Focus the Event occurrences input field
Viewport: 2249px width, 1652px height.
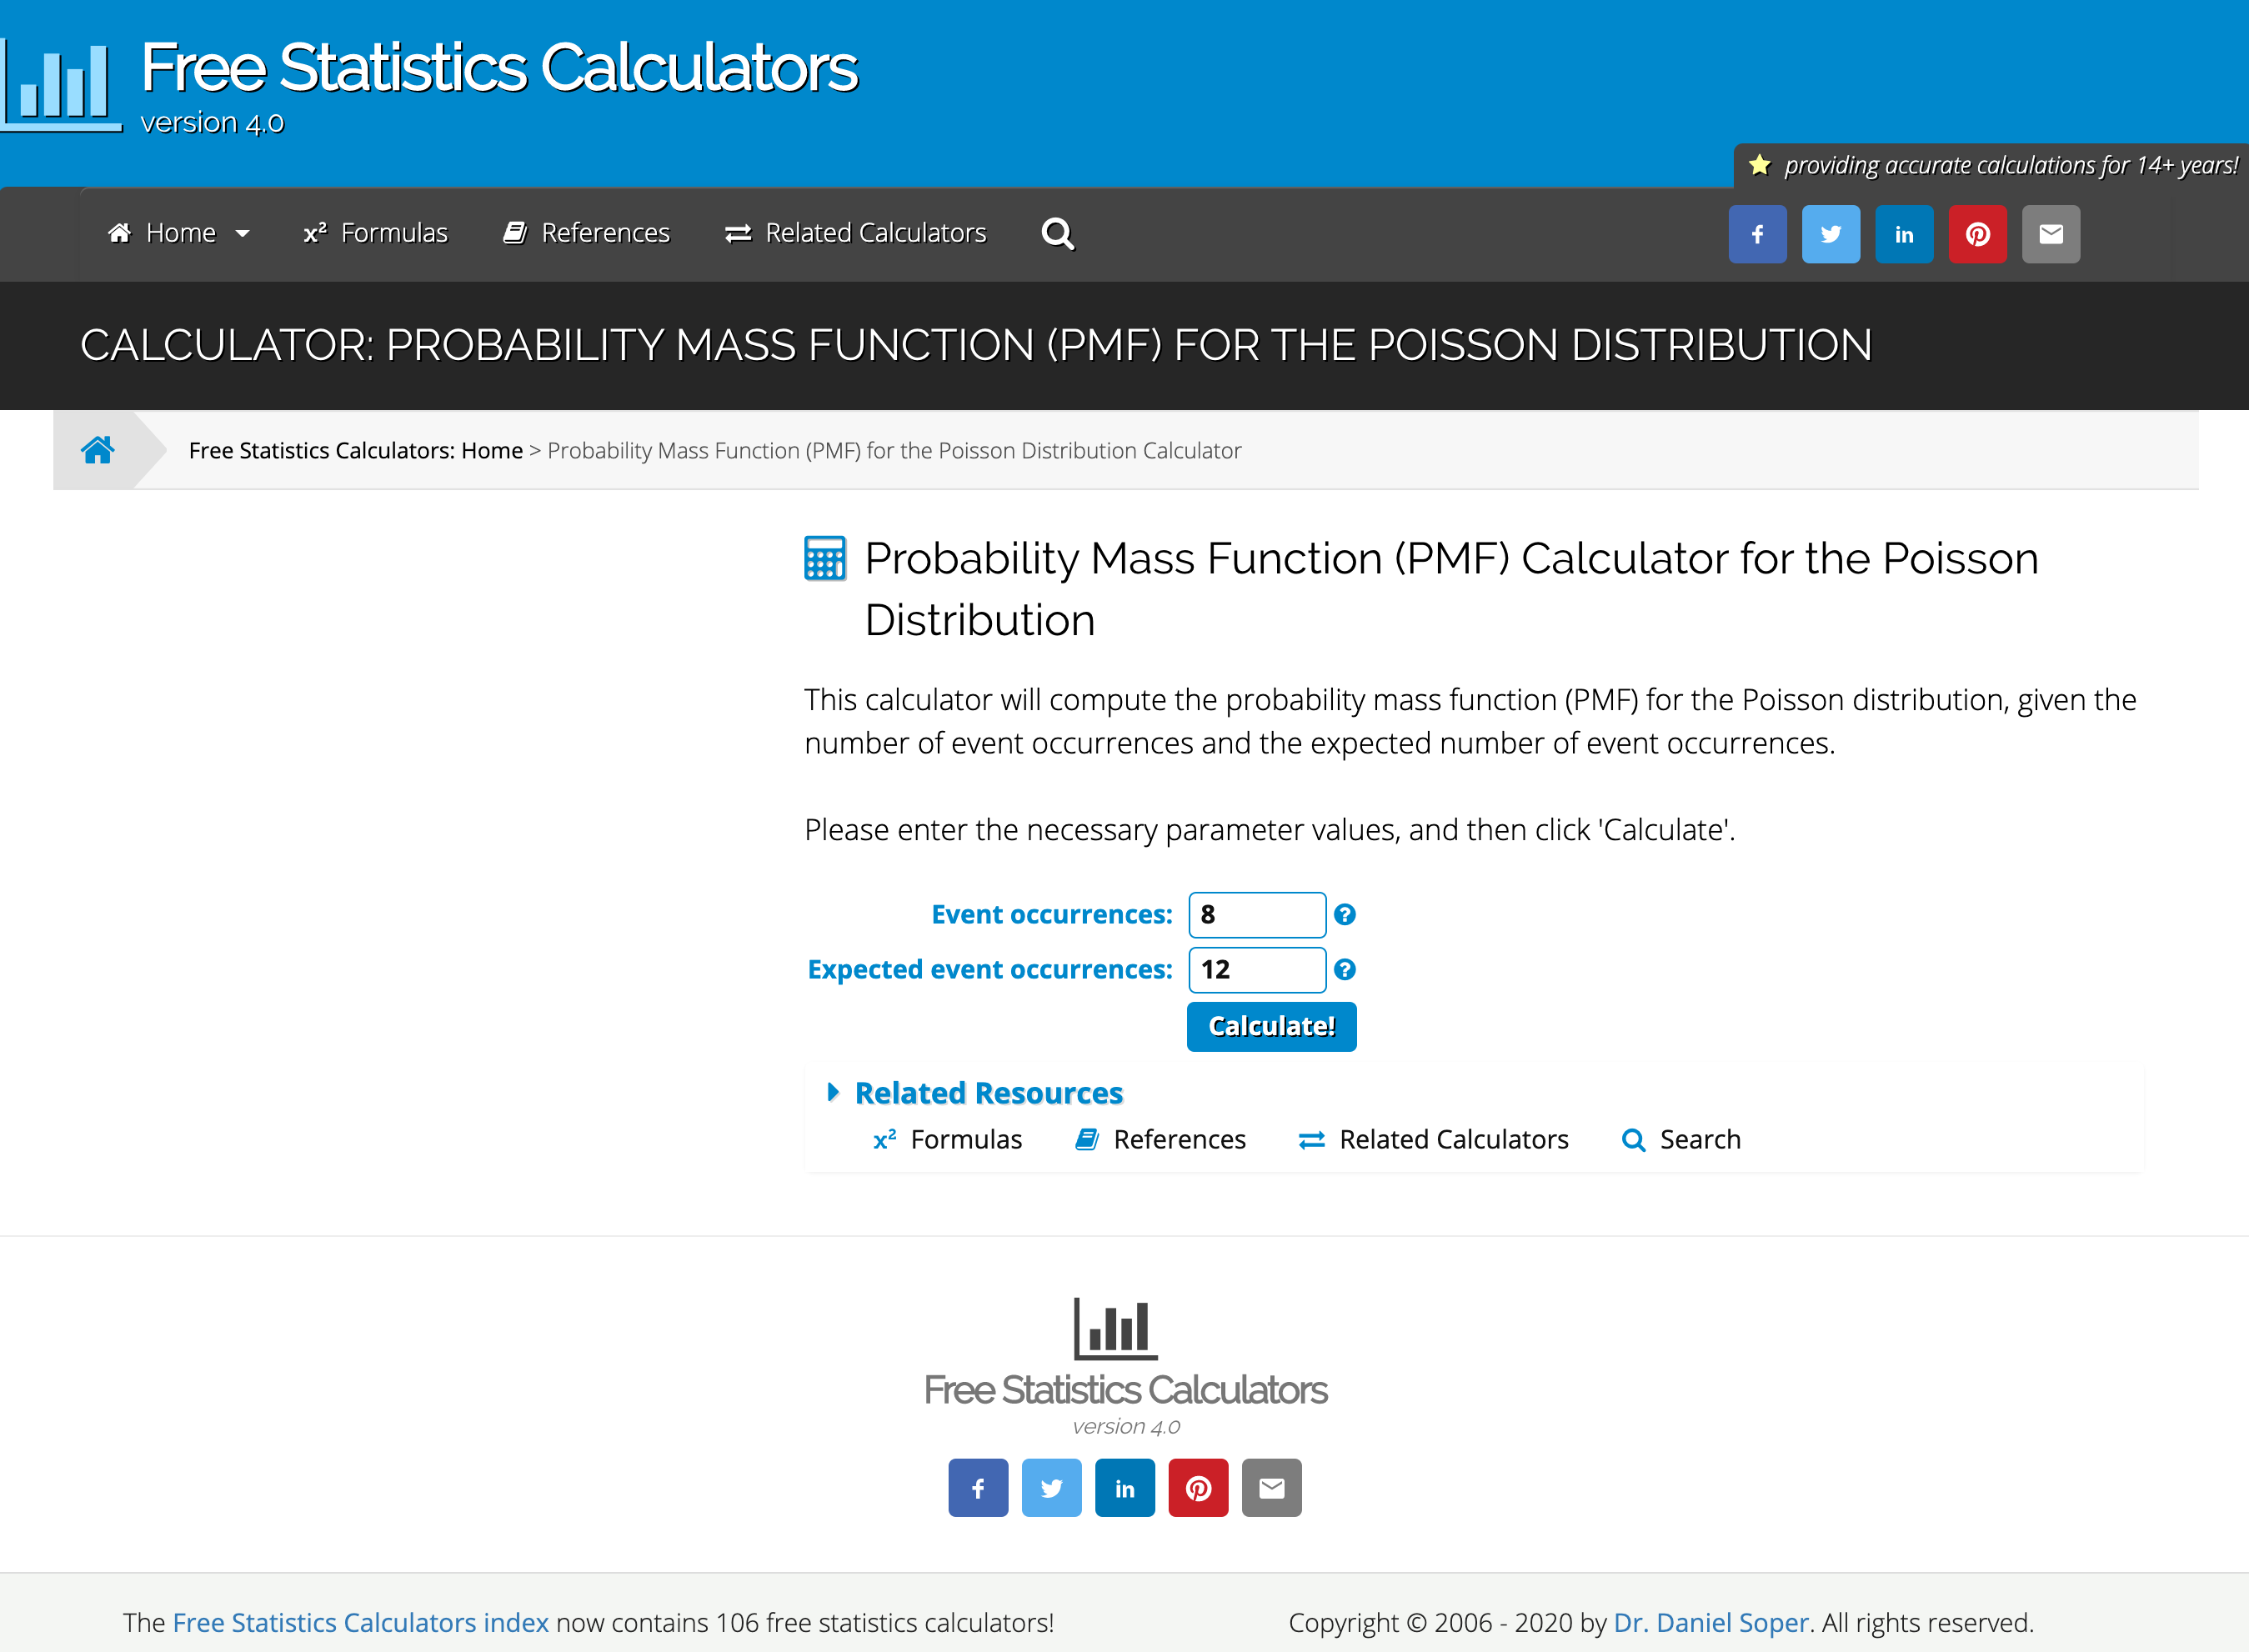click(x=1256, y=914)
